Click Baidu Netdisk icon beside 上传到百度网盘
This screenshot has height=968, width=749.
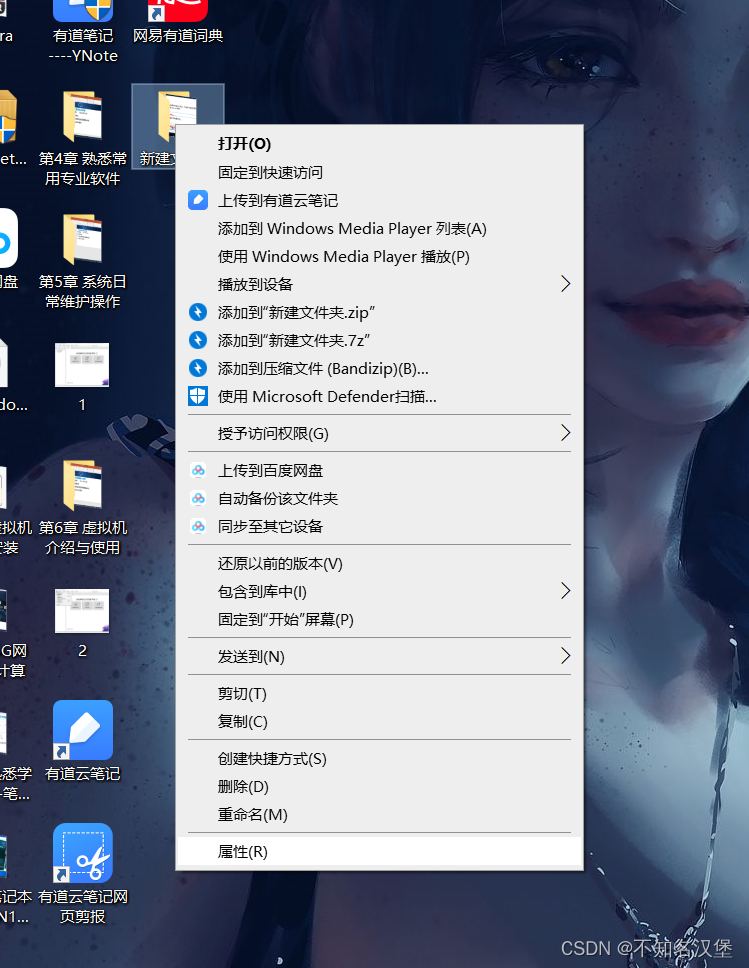point(198,470)
